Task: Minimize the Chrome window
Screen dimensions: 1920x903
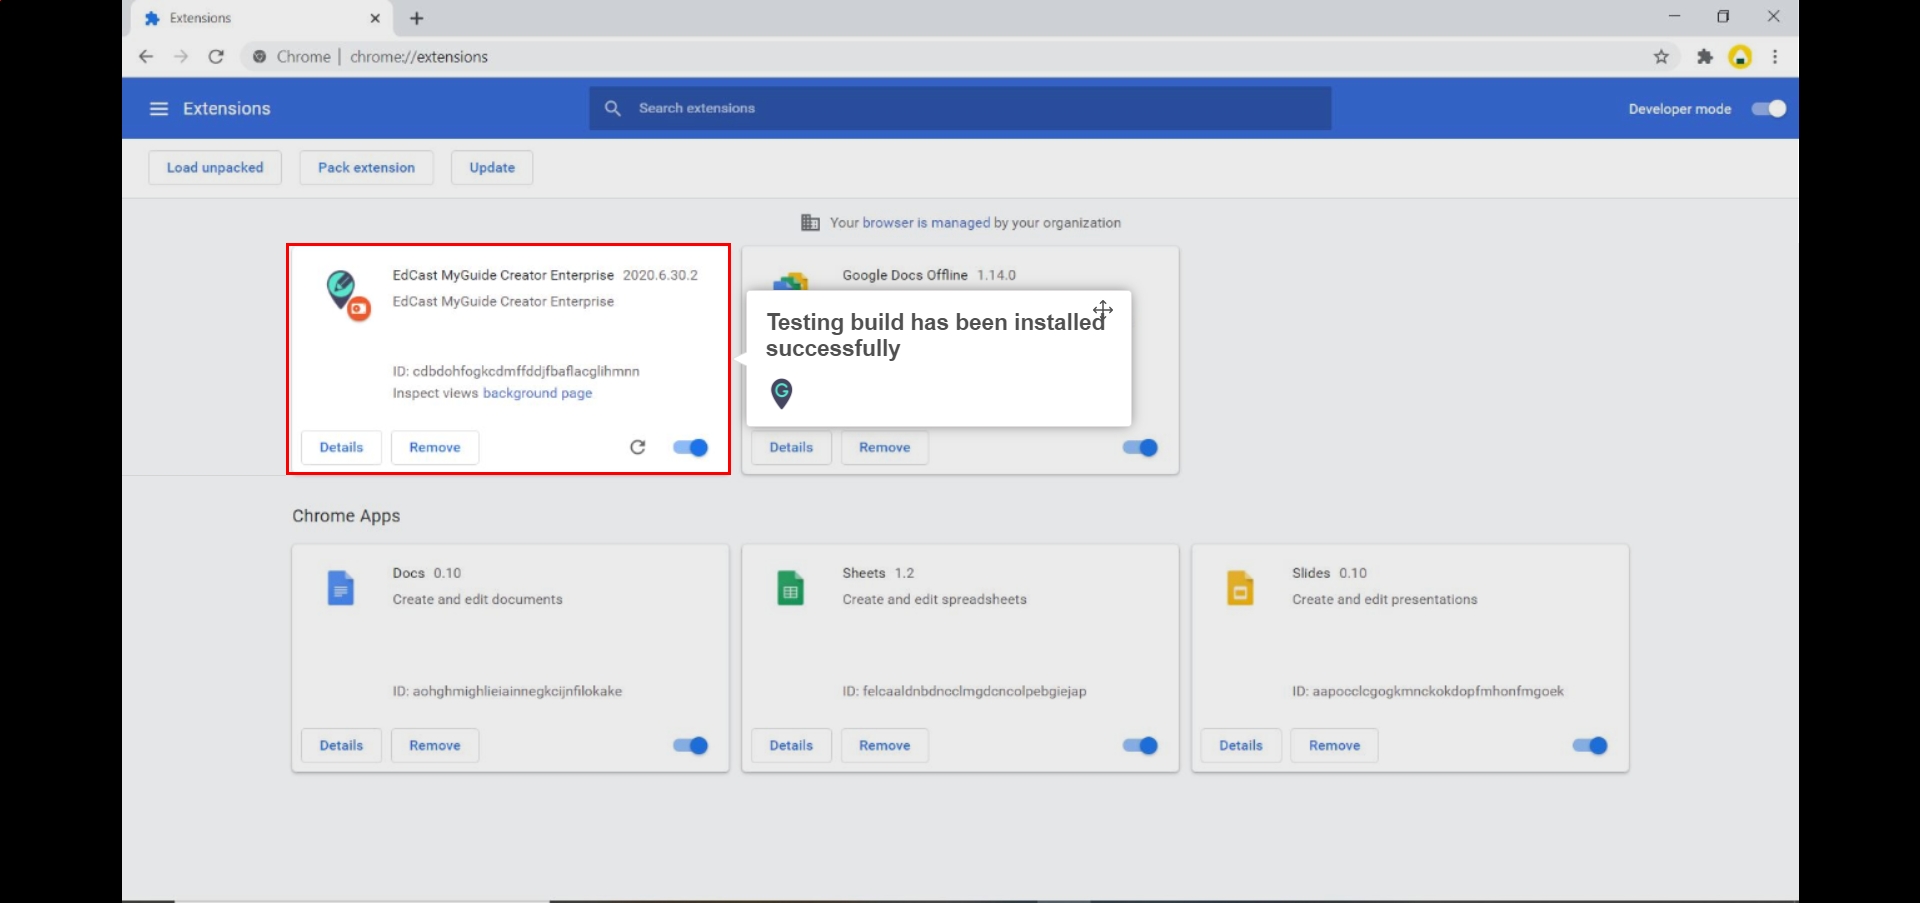Action: coord(1674,17)
